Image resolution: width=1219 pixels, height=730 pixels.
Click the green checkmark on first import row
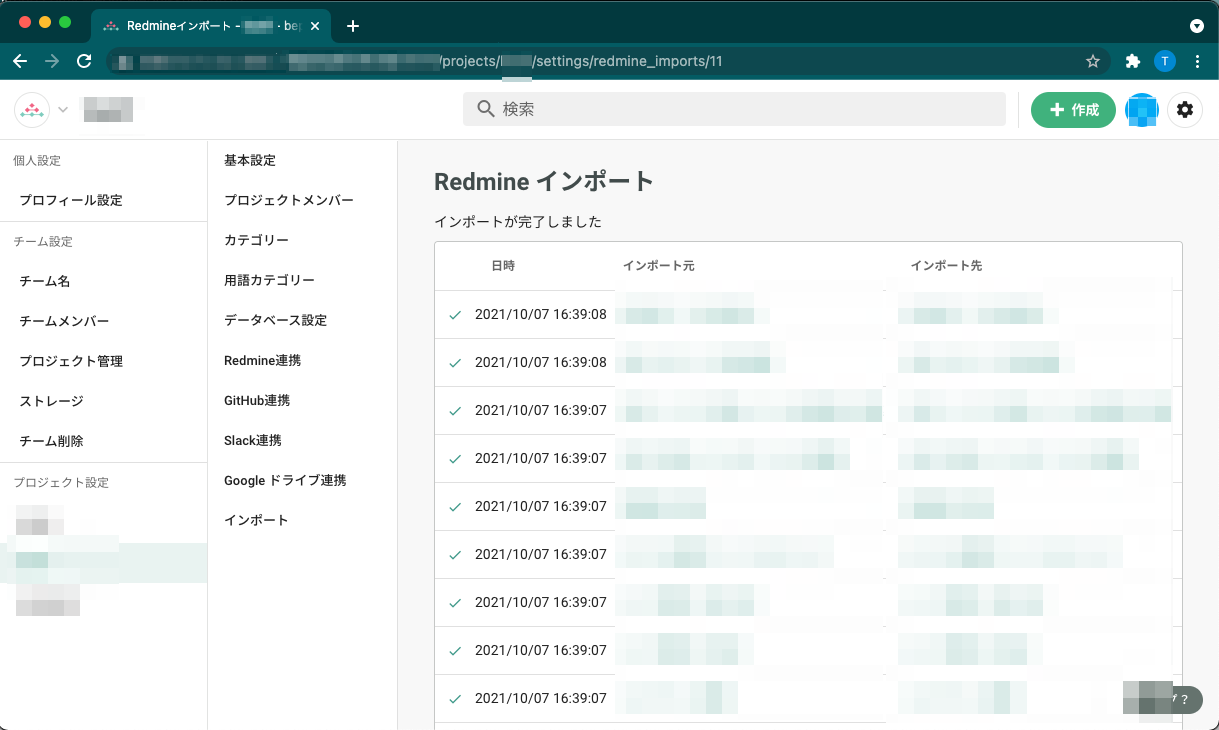455,314
